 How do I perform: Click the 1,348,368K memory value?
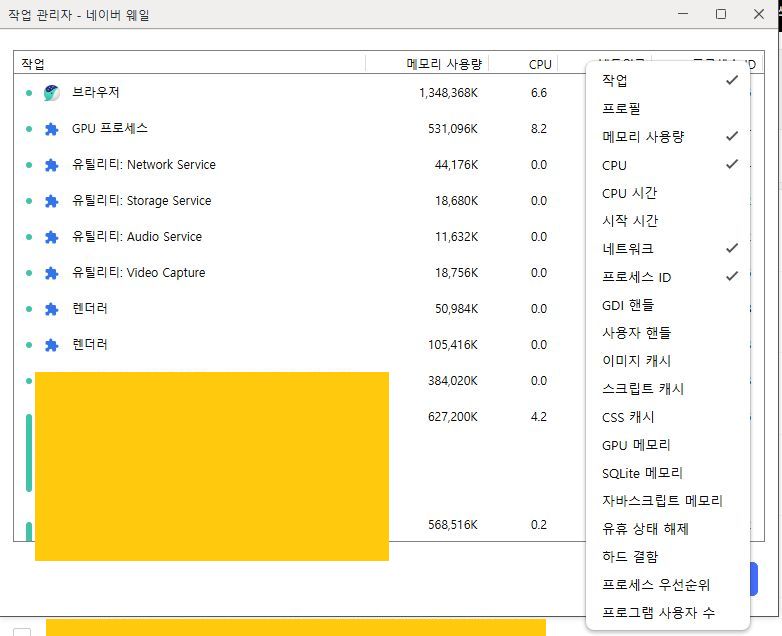448,93
